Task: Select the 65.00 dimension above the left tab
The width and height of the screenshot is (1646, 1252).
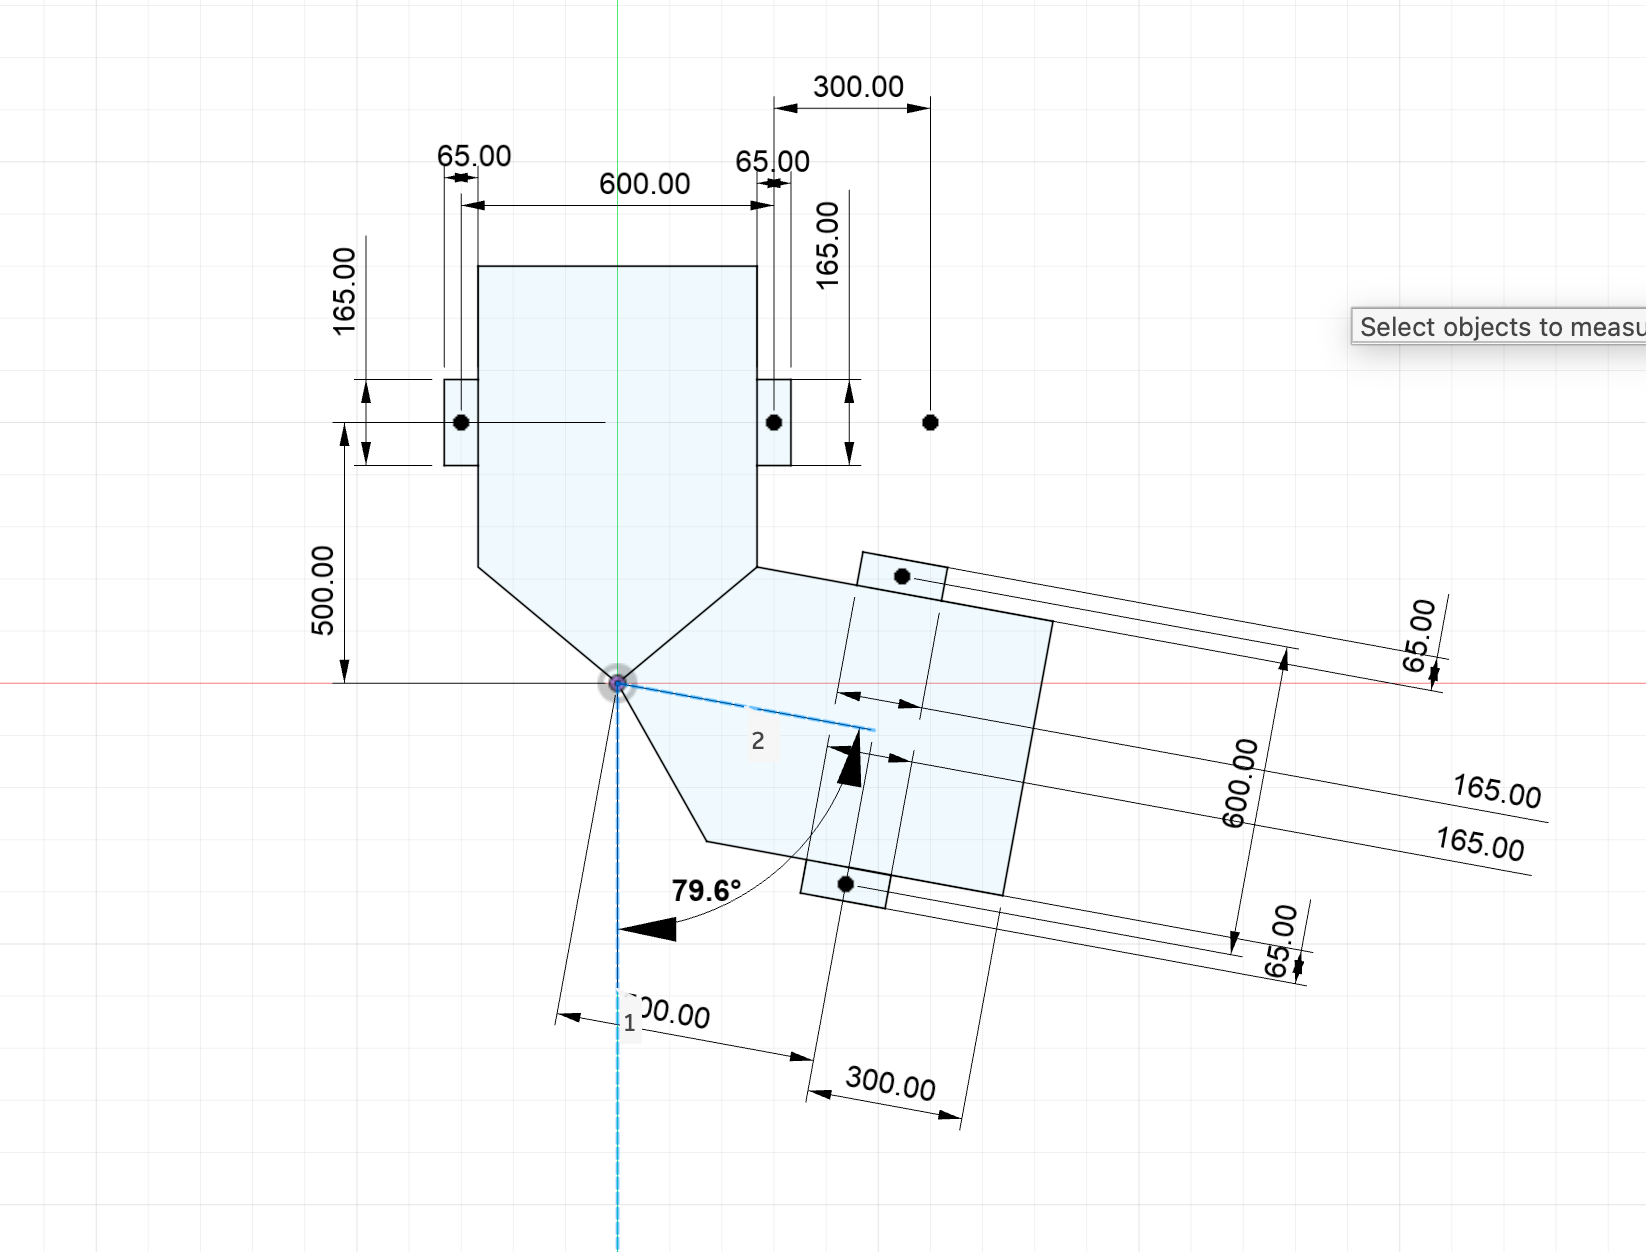Action: [474, 156]
